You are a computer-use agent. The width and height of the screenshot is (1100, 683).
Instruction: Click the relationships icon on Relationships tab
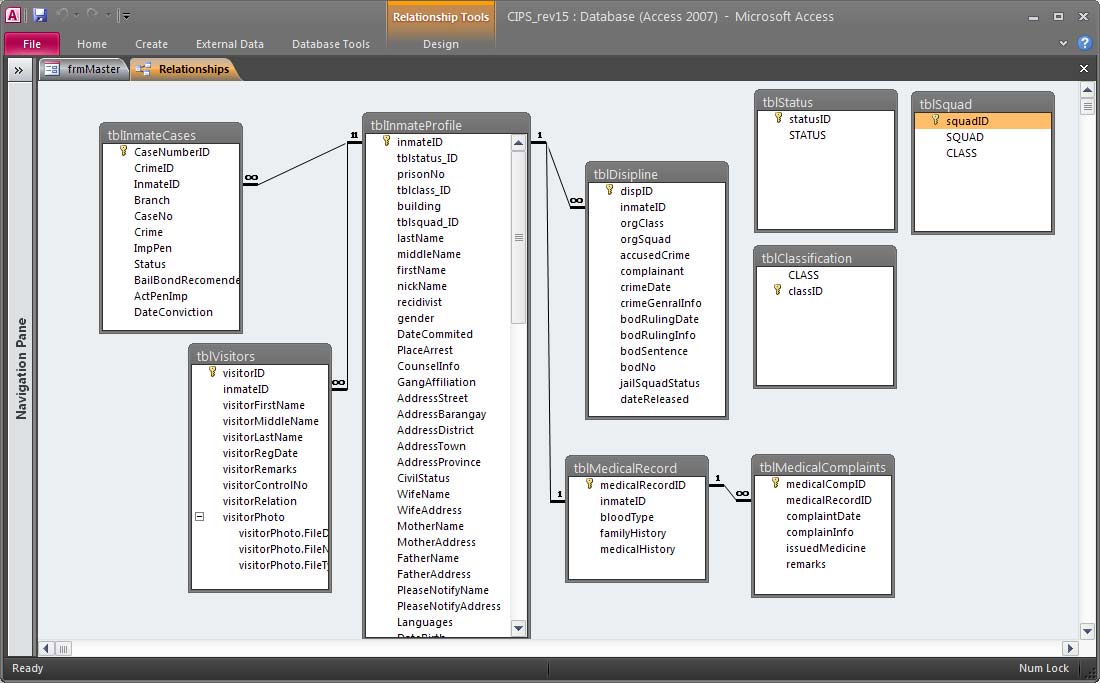(144, 69)
